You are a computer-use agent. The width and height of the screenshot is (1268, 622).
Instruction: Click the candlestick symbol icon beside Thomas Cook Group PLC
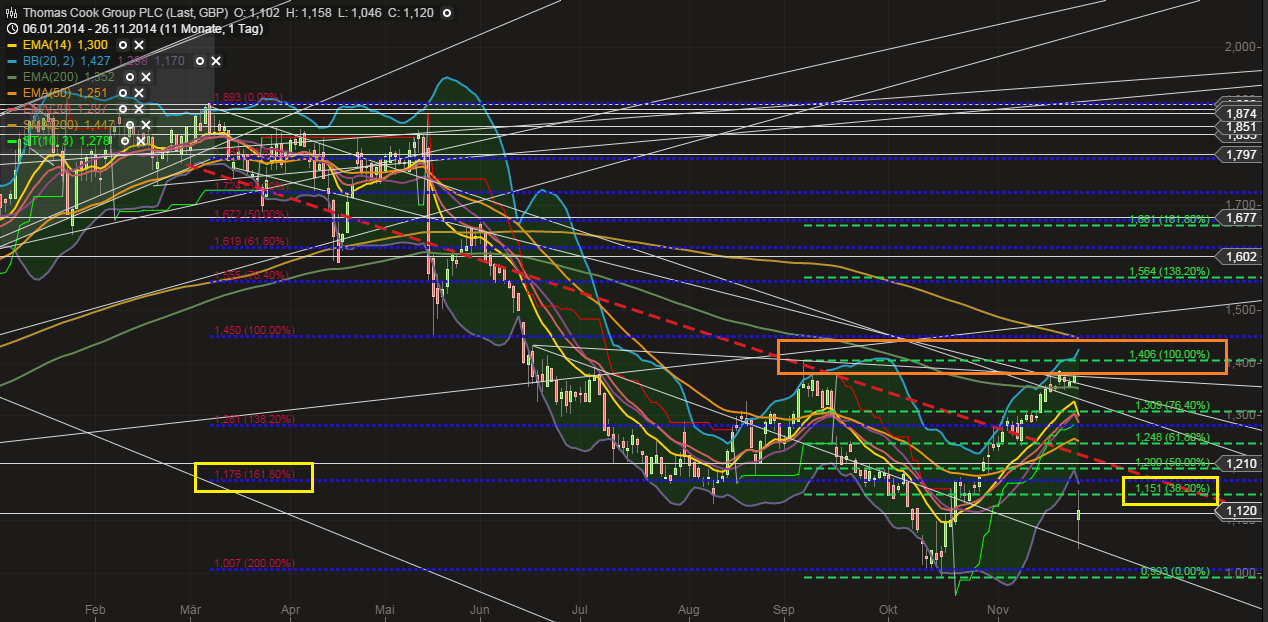tap(11, 12)
